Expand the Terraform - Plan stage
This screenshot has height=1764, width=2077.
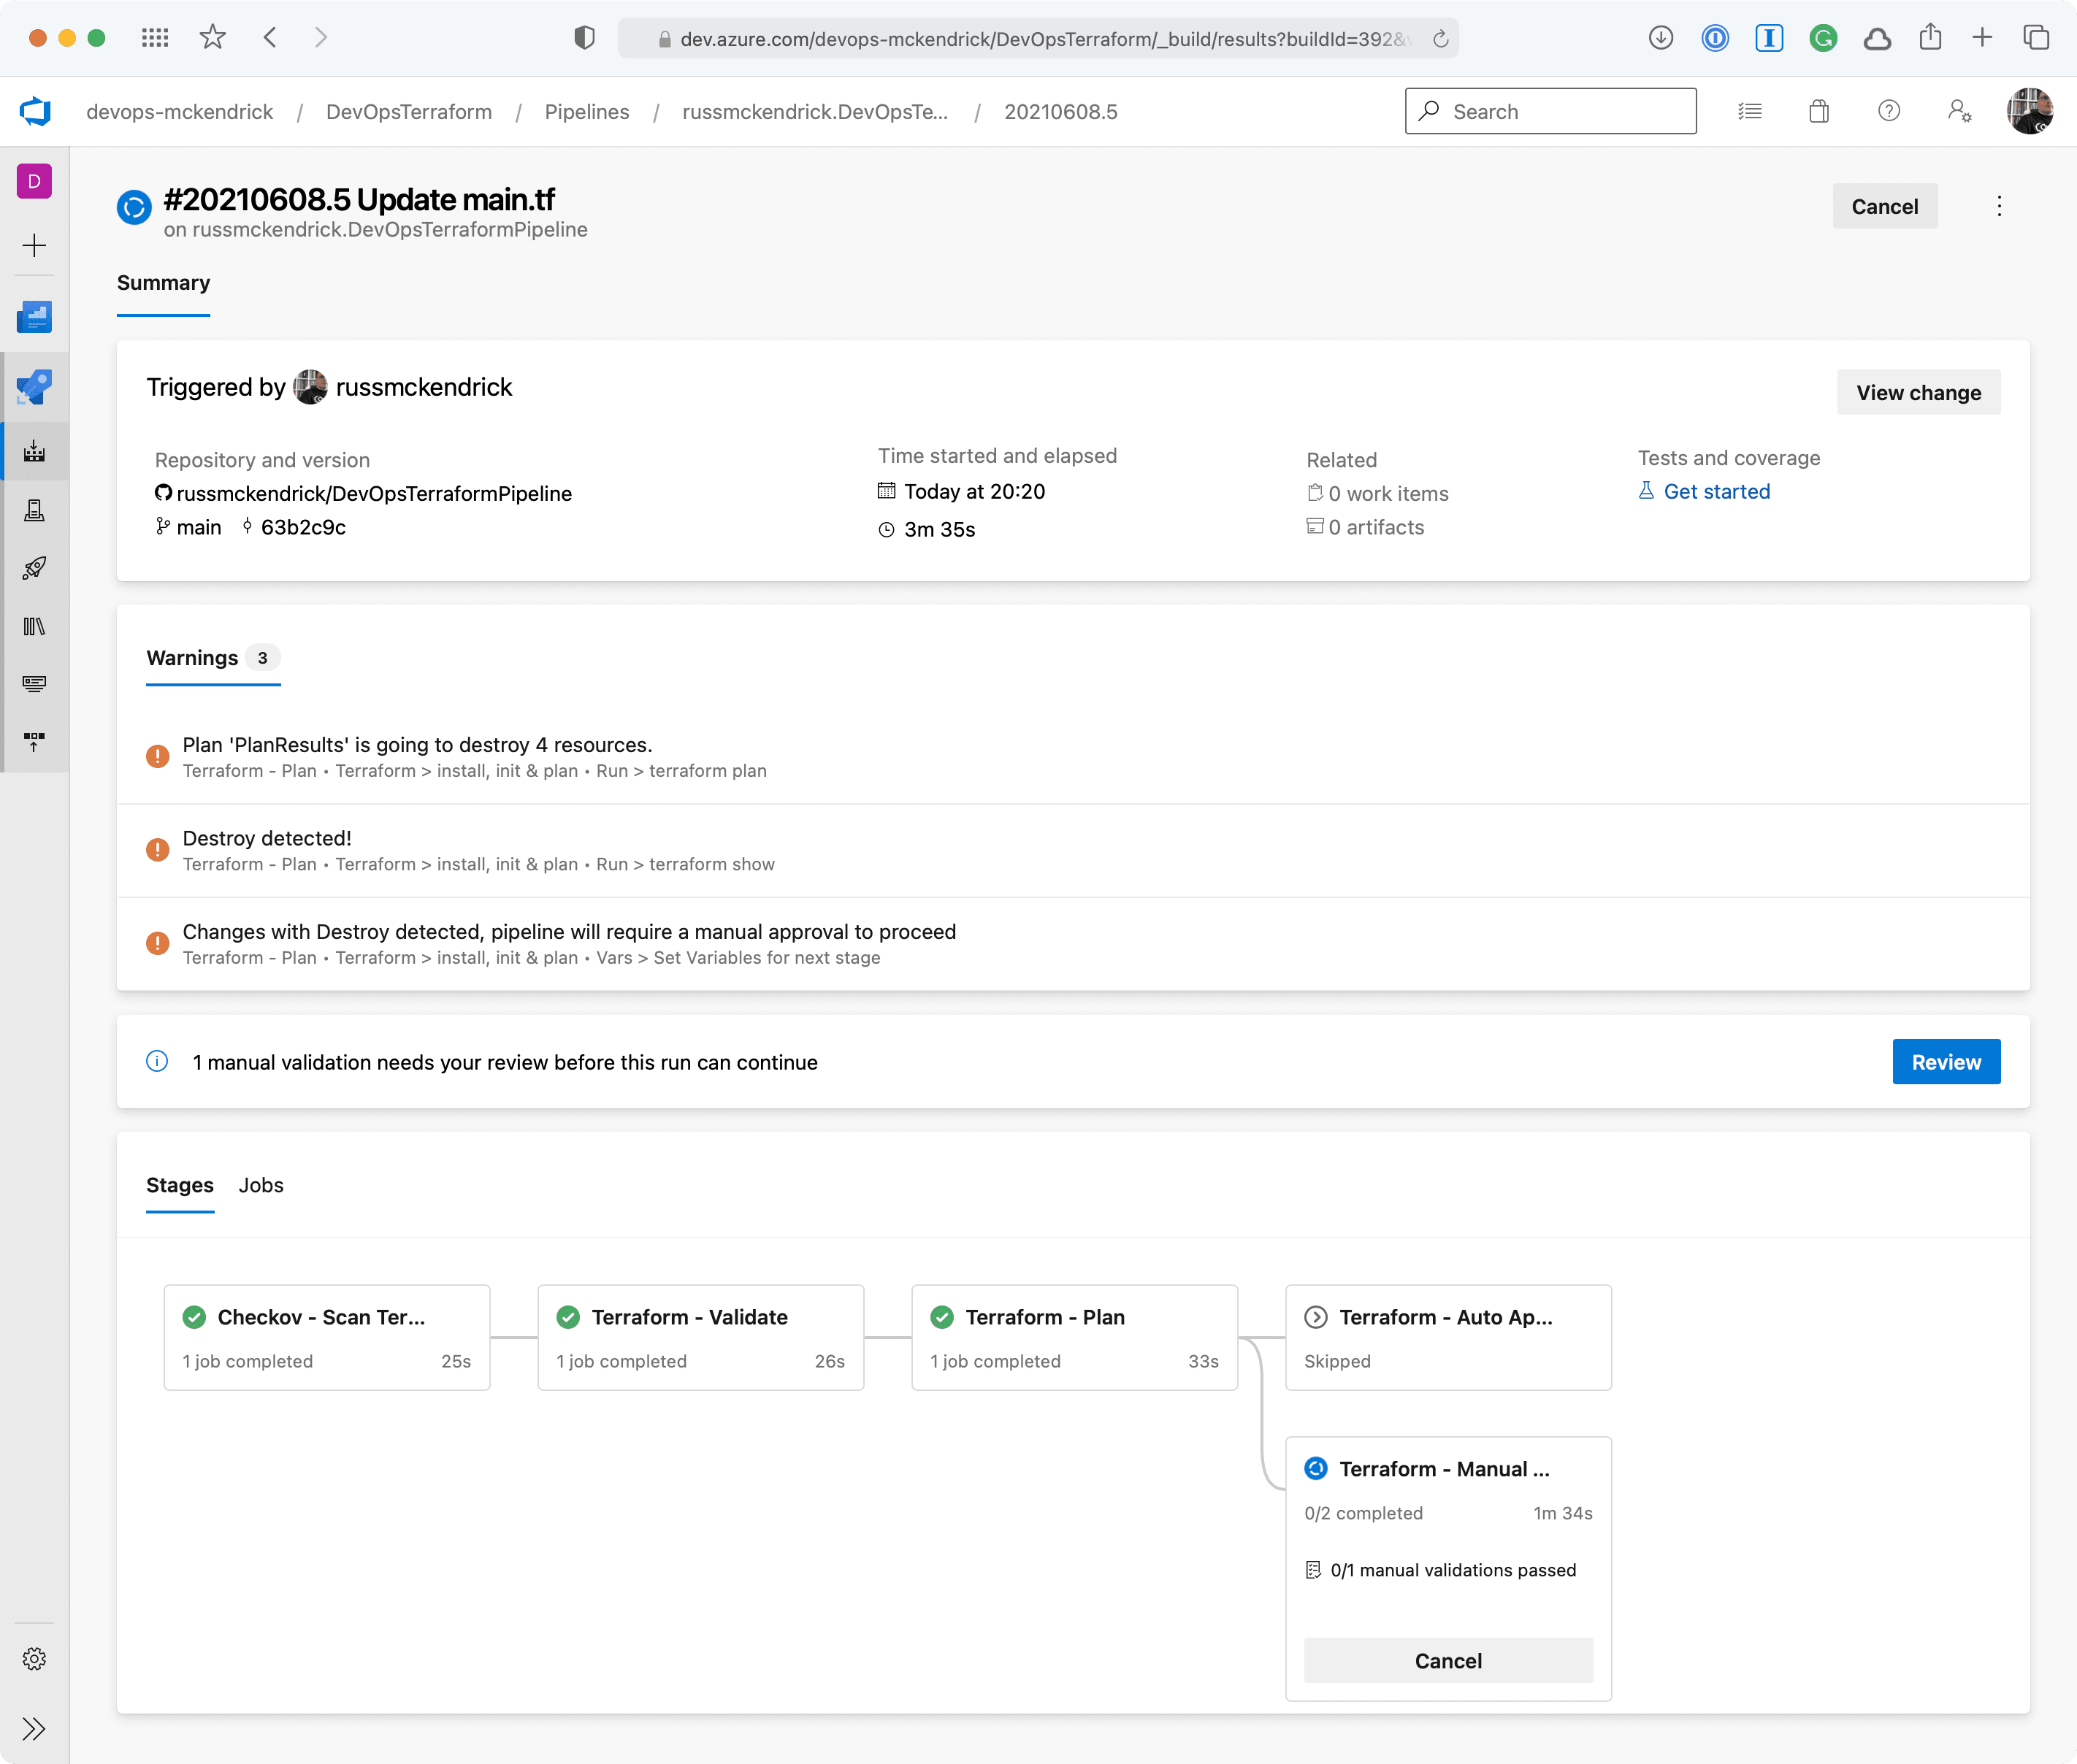1074,1337
